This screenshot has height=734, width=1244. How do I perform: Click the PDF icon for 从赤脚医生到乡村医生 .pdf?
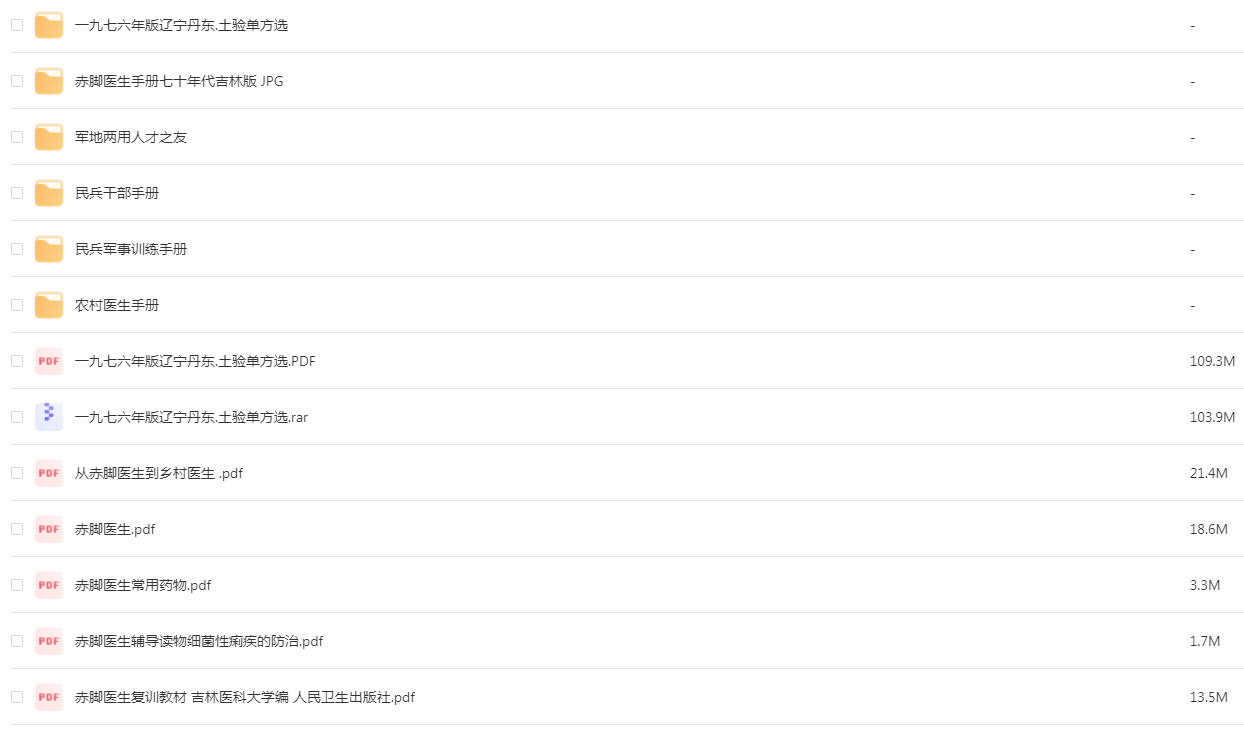point(49,473)
